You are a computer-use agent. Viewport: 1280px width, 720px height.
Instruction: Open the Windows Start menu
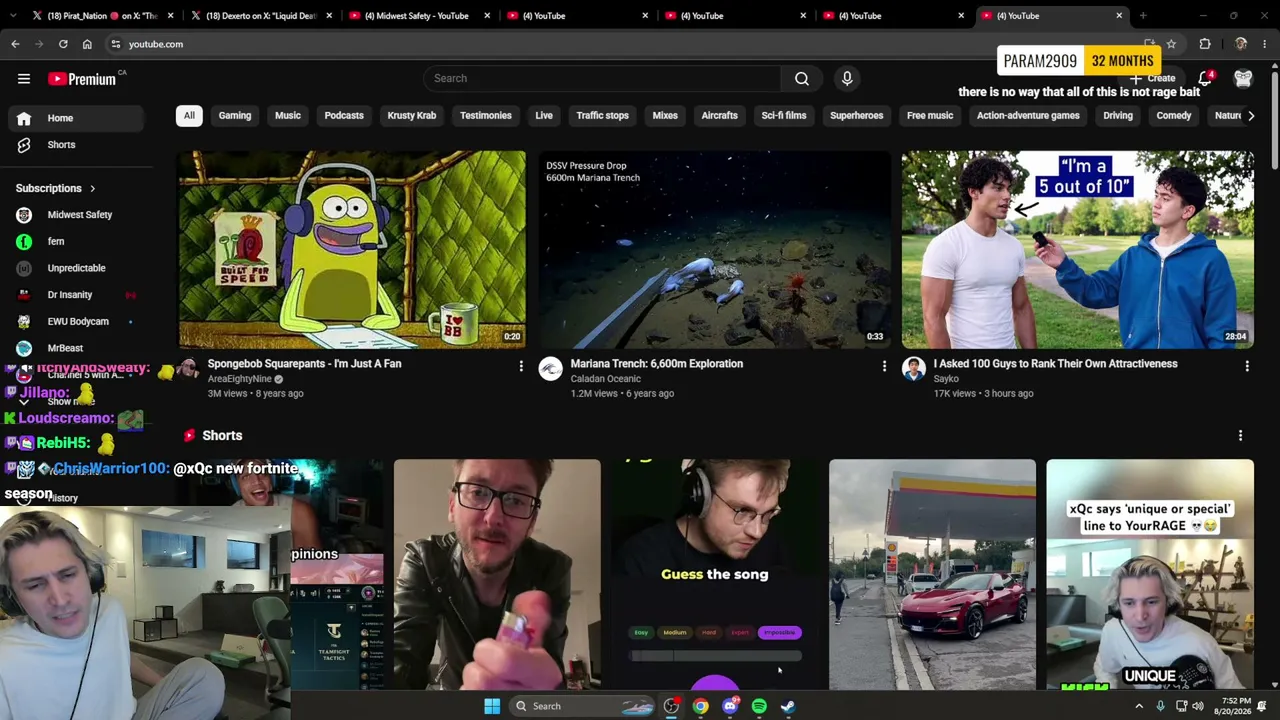[492, 706]
